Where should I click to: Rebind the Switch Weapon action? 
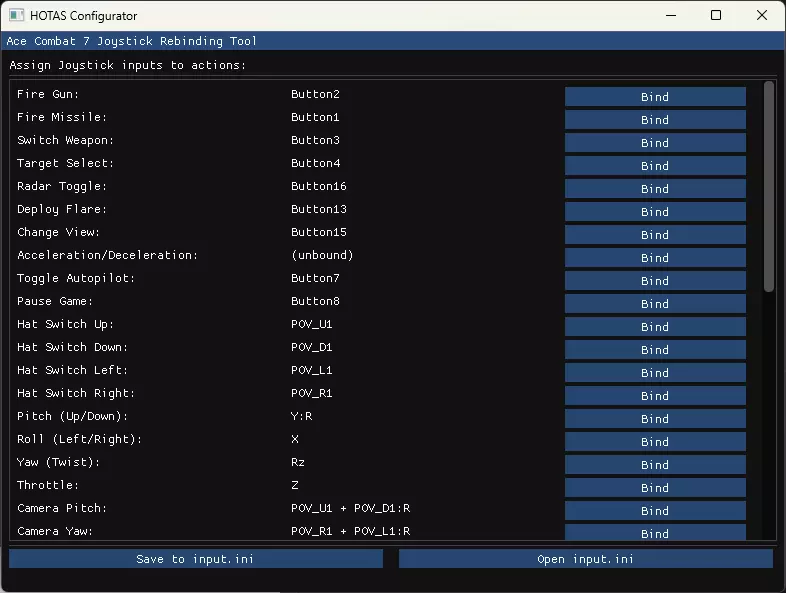(655, 143)
